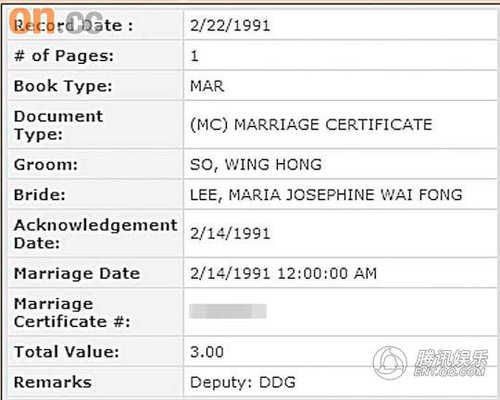Click the Bride field label
This screenshot has height=400, width=500.
39,195
